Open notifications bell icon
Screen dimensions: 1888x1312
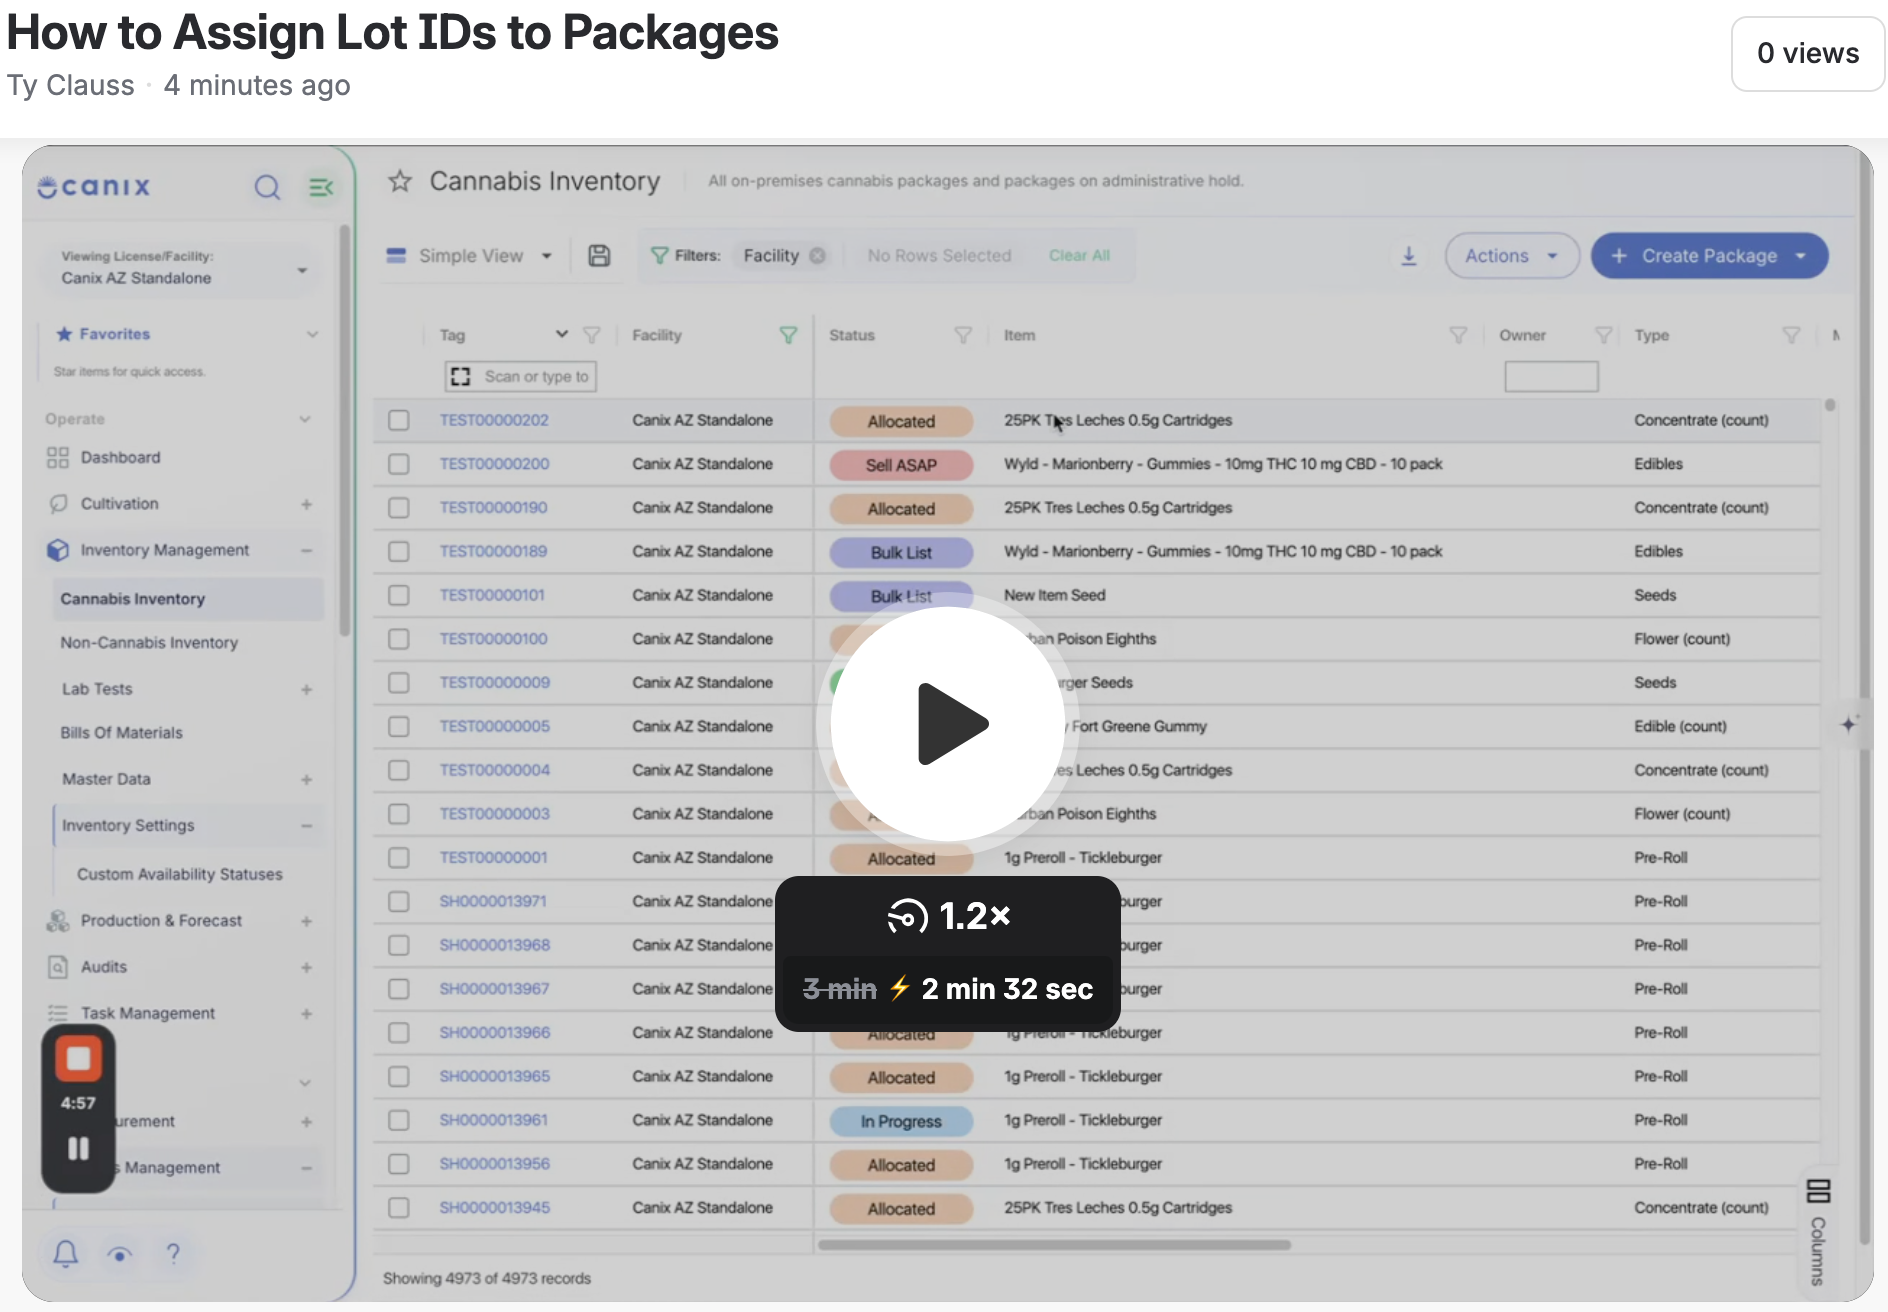66,1253
